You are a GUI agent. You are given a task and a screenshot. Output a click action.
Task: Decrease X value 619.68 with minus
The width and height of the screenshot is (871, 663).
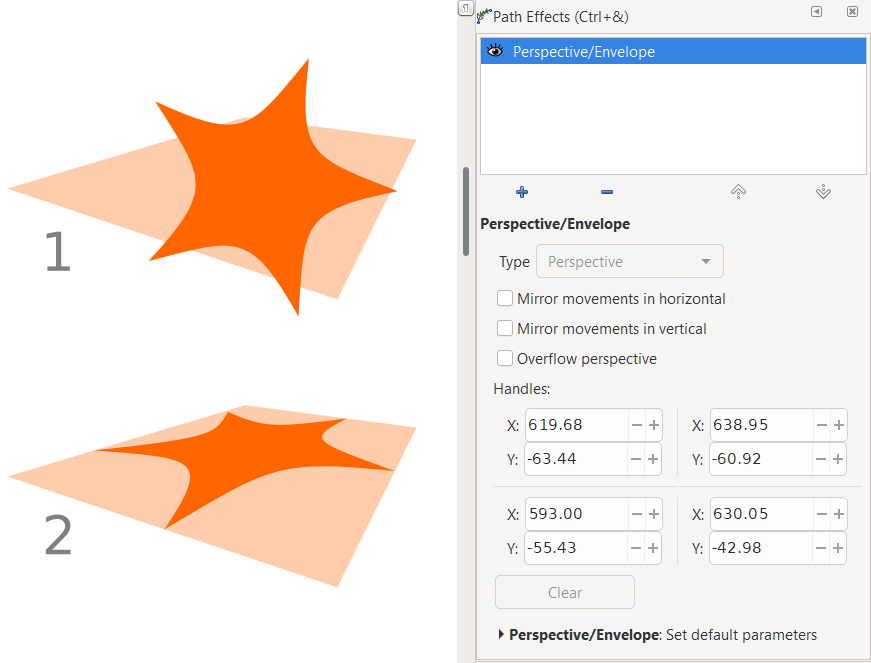(x=637, y=425)
